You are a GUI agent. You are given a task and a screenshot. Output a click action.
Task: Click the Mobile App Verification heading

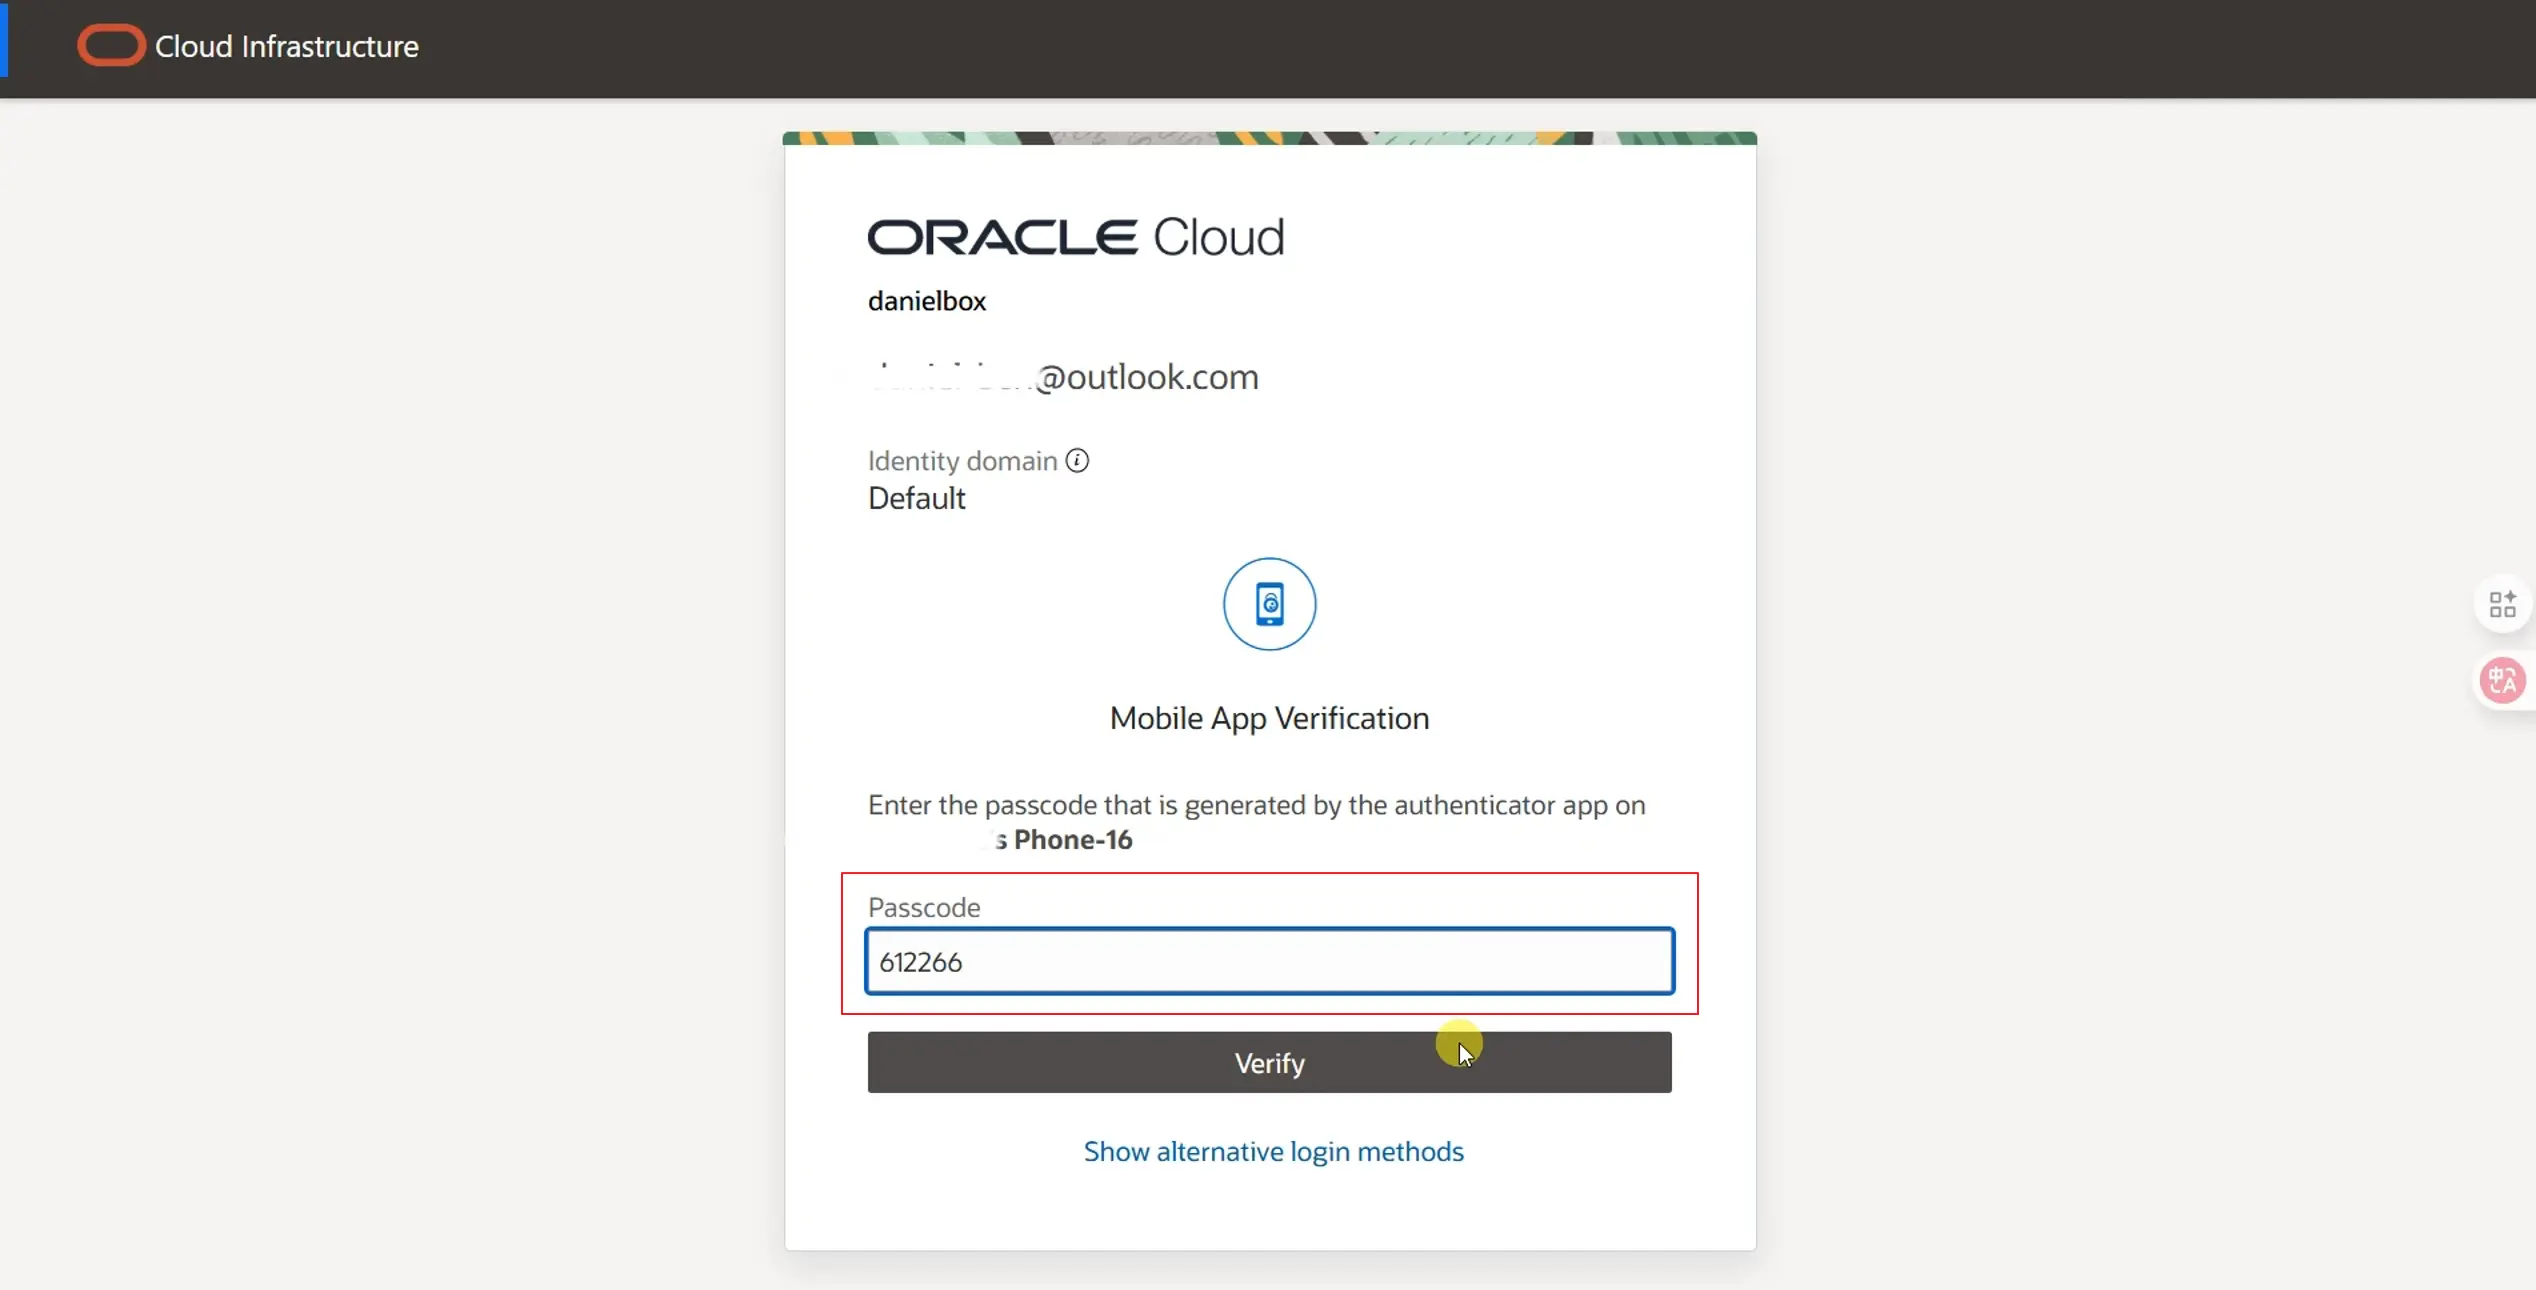(x=1269, y=718)
